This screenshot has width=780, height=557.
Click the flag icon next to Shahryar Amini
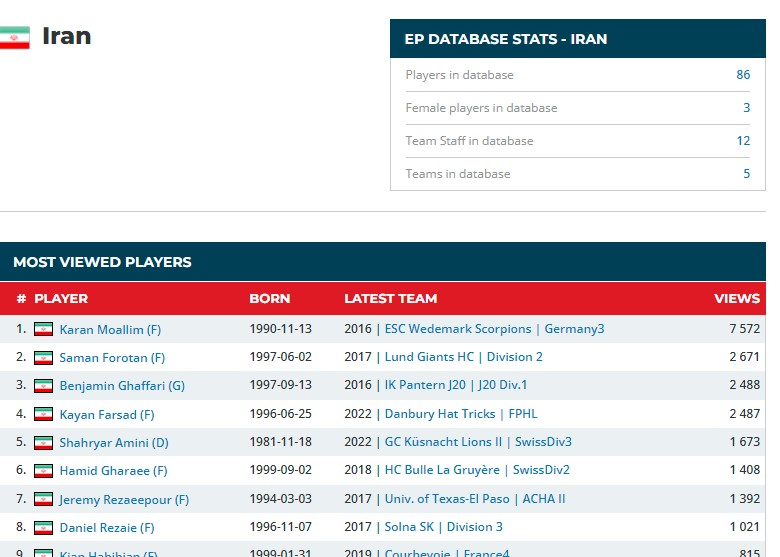tap(43, 442)
